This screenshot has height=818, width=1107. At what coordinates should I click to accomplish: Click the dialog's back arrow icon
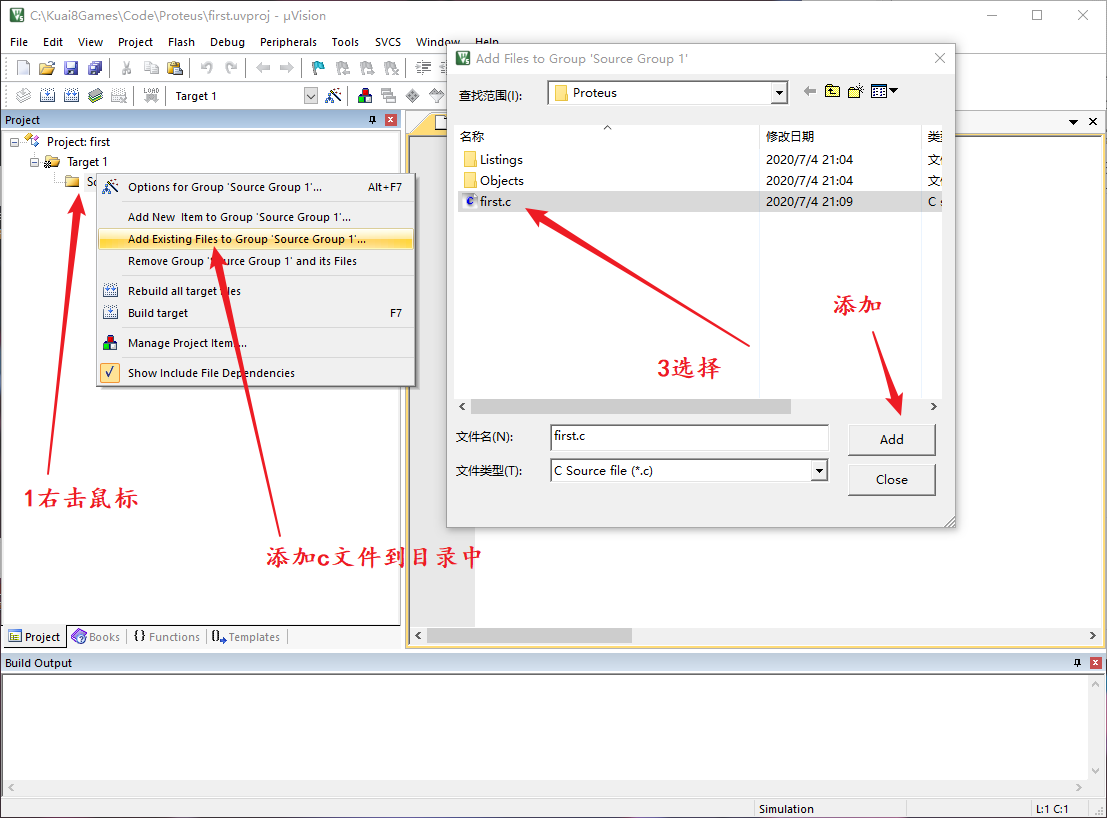(810, 91)
